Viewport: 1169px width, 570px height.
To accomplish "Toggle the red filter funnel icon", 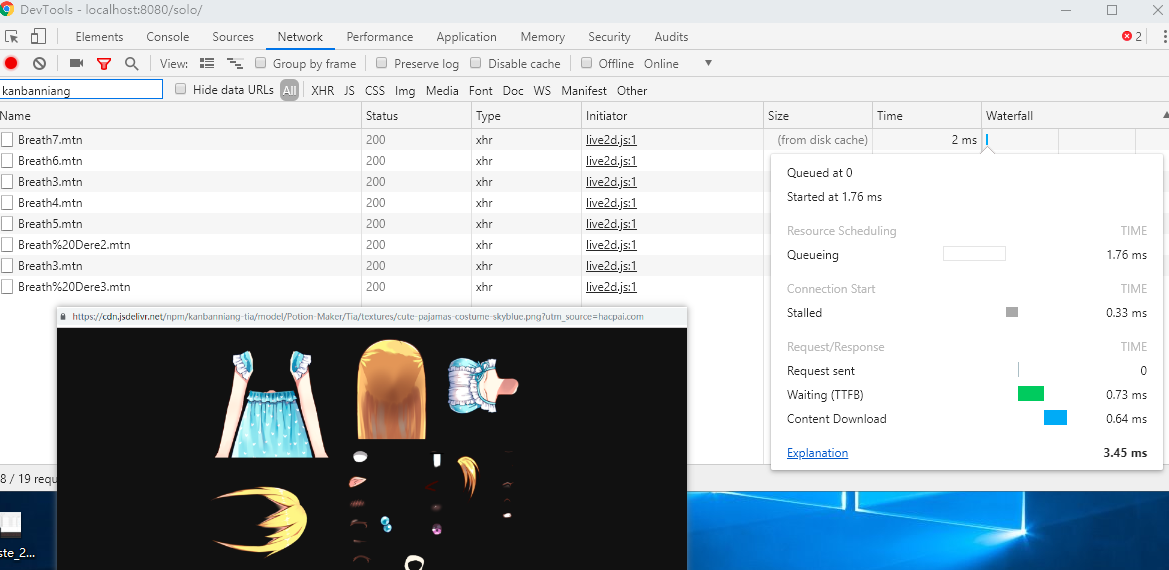I will [104, 63].
